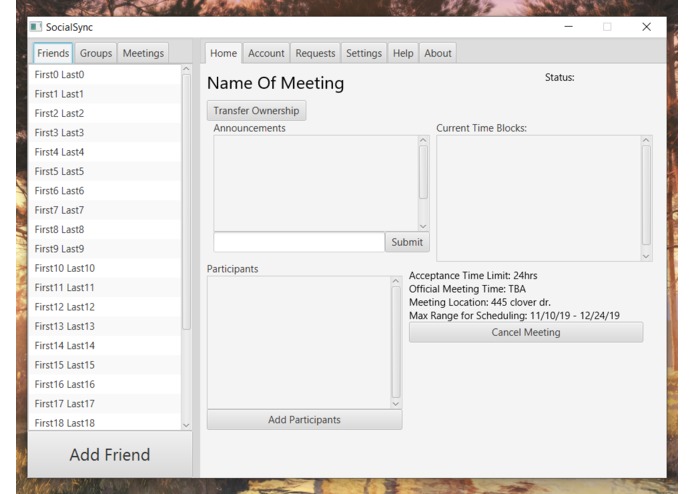Screen dimensions: 695x494
Task: Click Official Meeting Time: TBA text
Action: tap(467, 289)
